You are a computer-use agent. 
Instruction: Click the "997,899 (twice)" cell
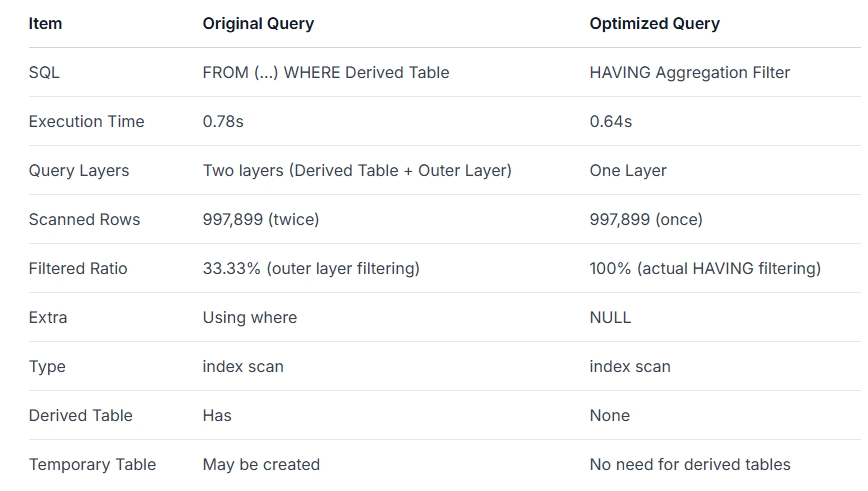pos(260,219)
